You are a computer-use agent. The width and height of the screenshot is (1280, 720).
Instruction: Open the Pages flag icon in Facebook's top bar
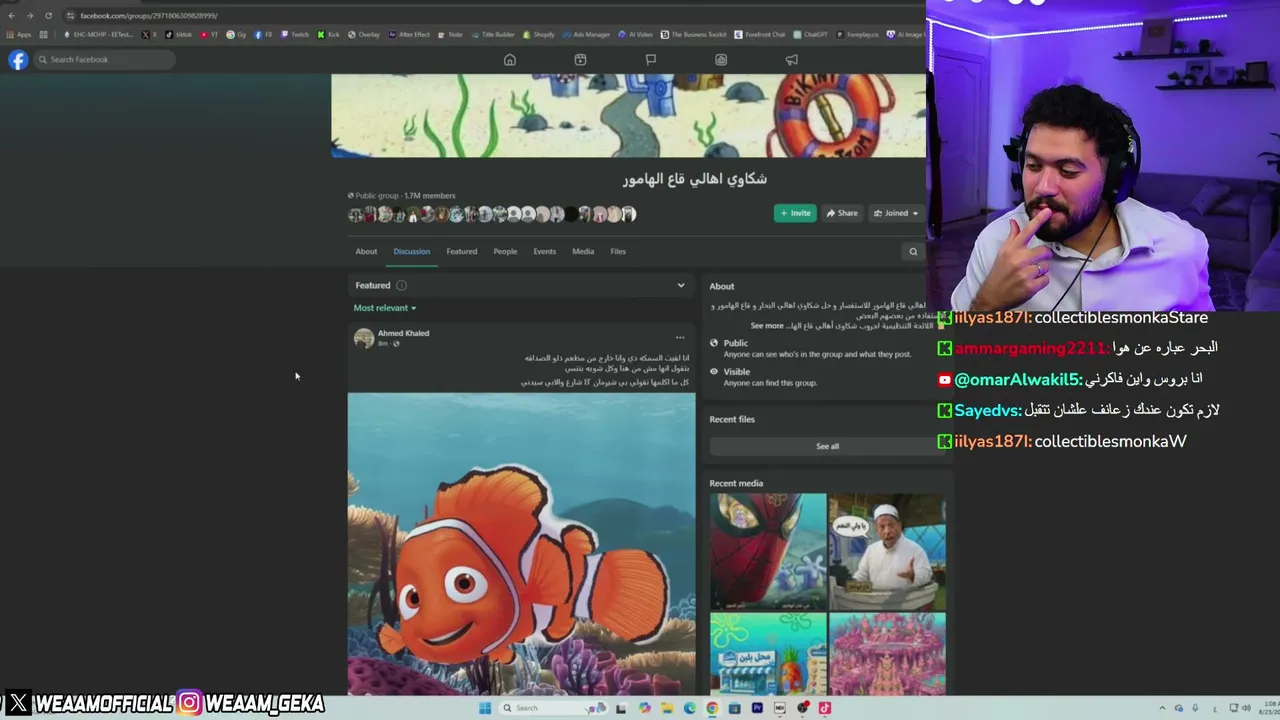click(651, 60)
